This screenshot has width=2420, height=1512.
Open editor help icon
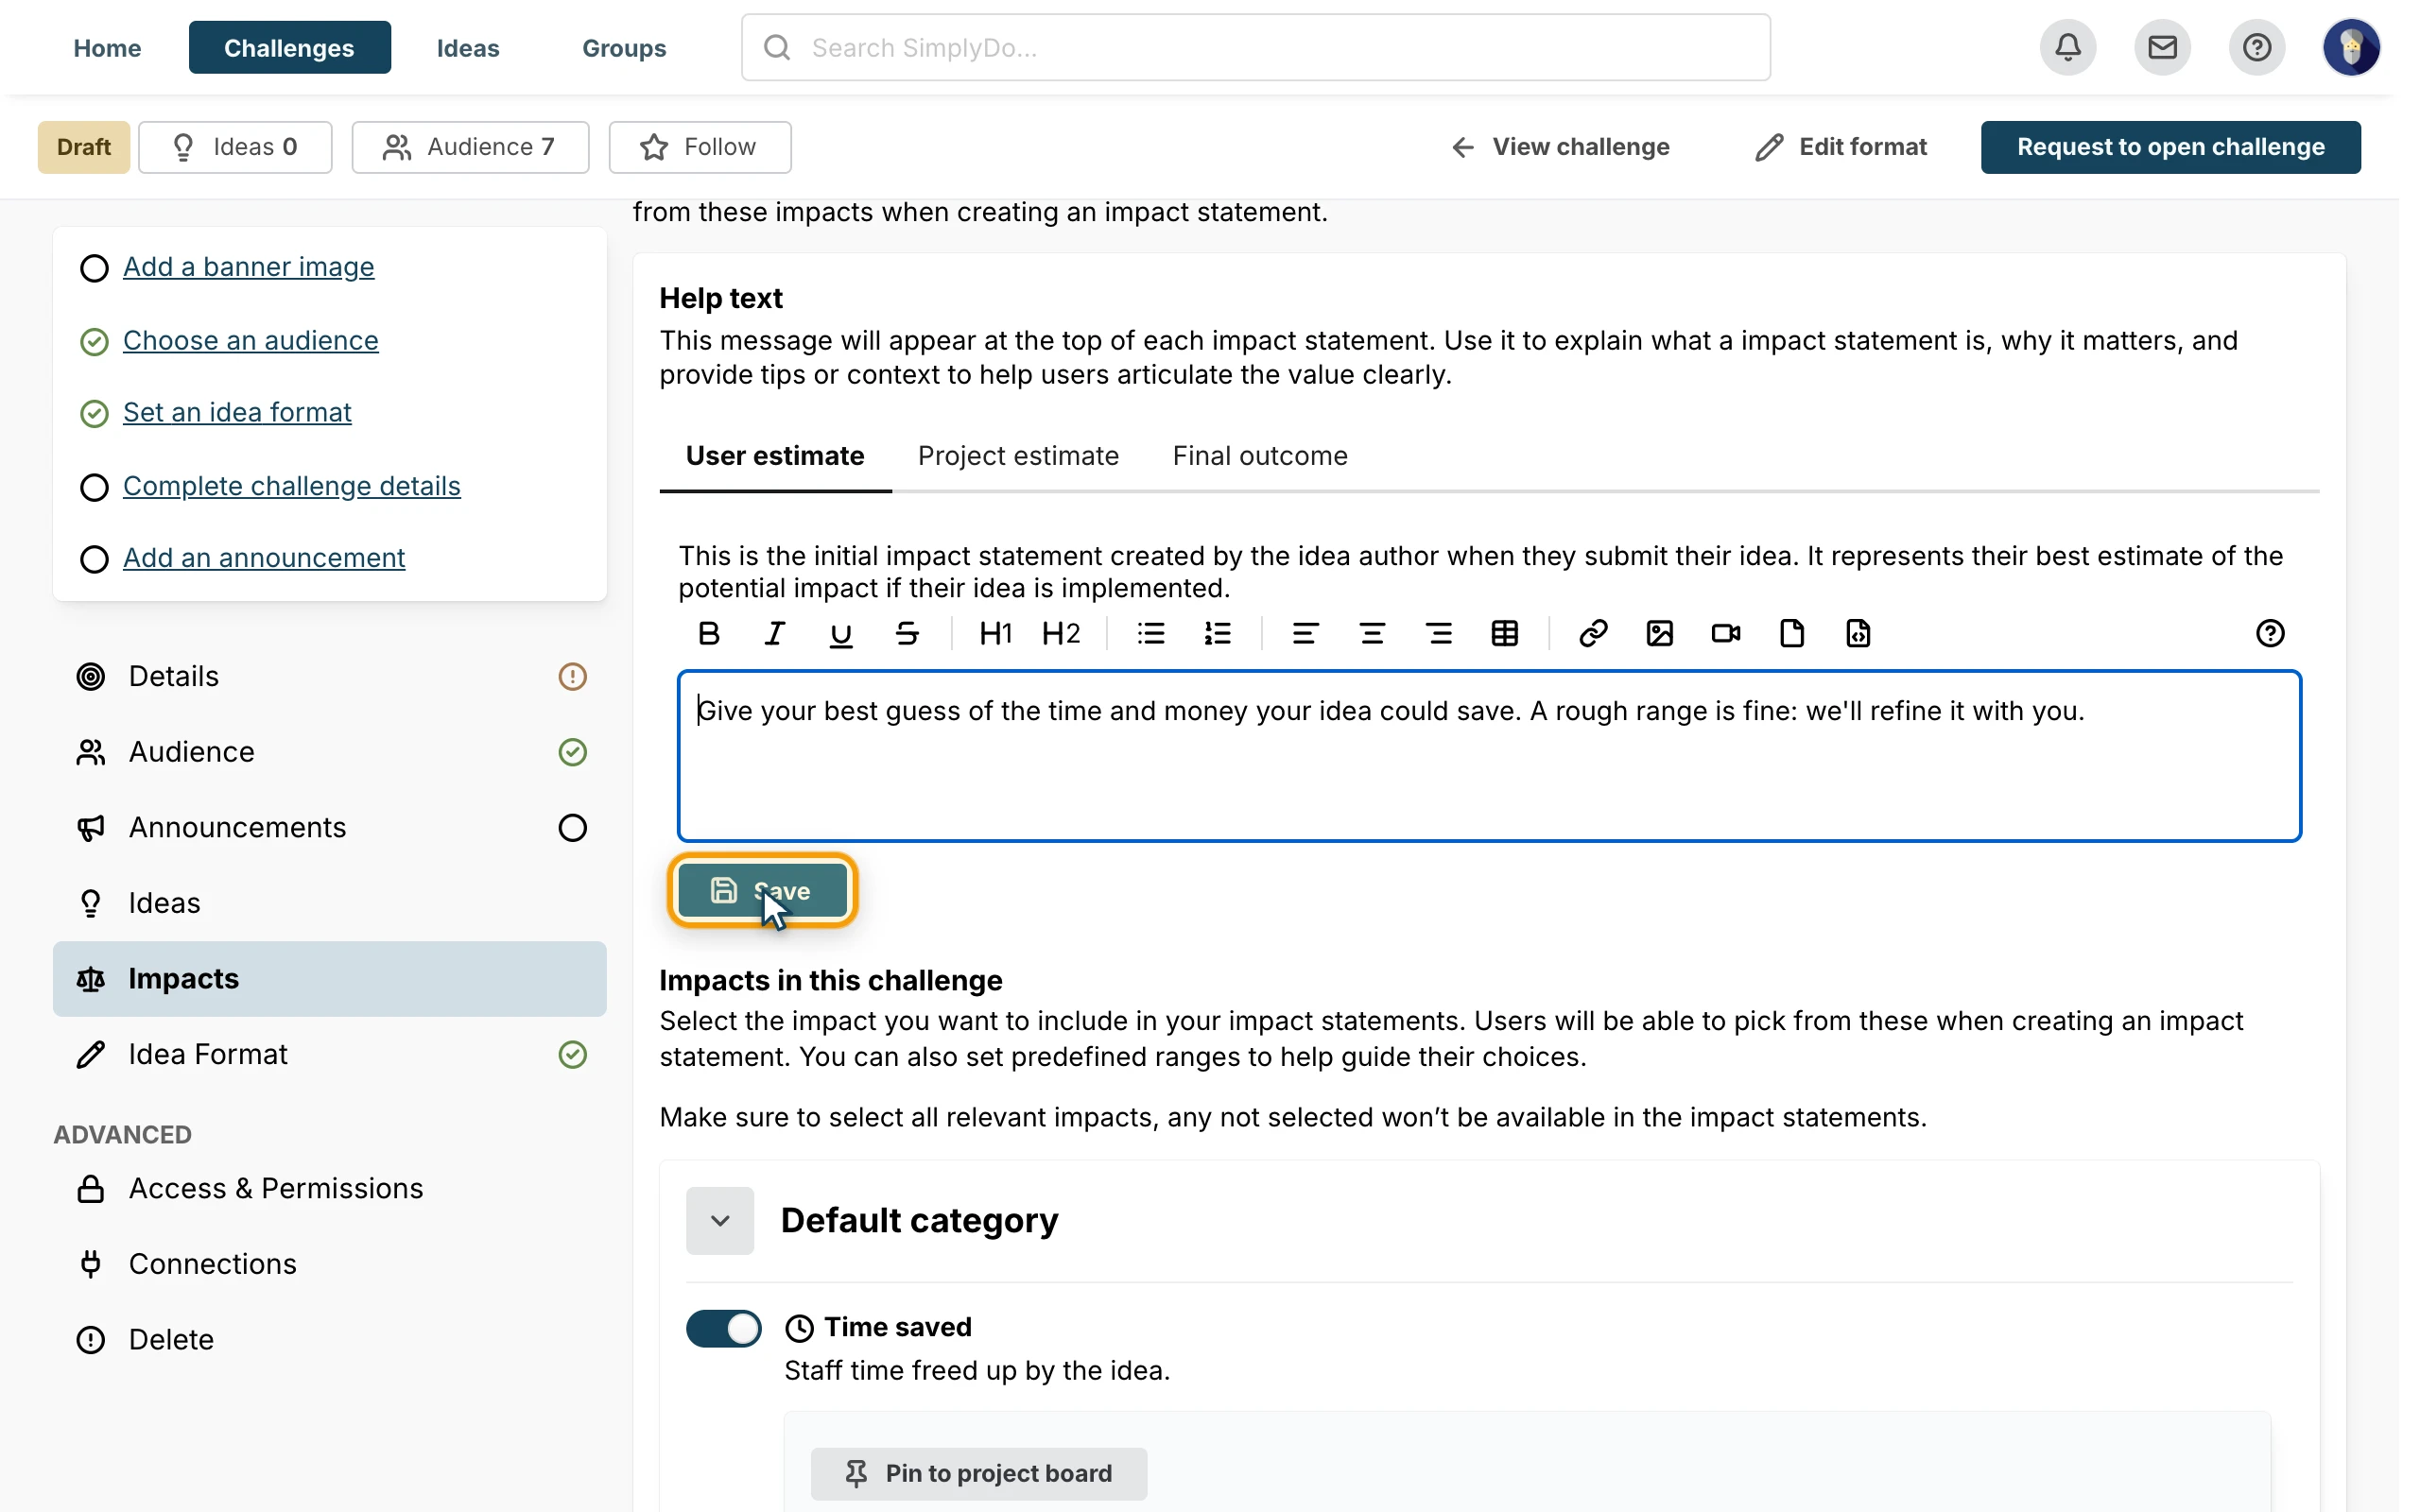click(2270, 633)
